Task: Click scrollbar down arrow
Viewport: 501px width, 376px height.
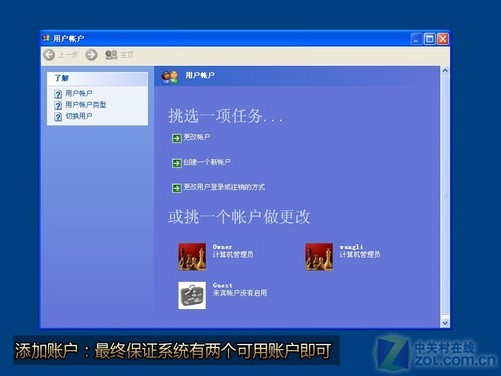Action: [x=445, y=323]
